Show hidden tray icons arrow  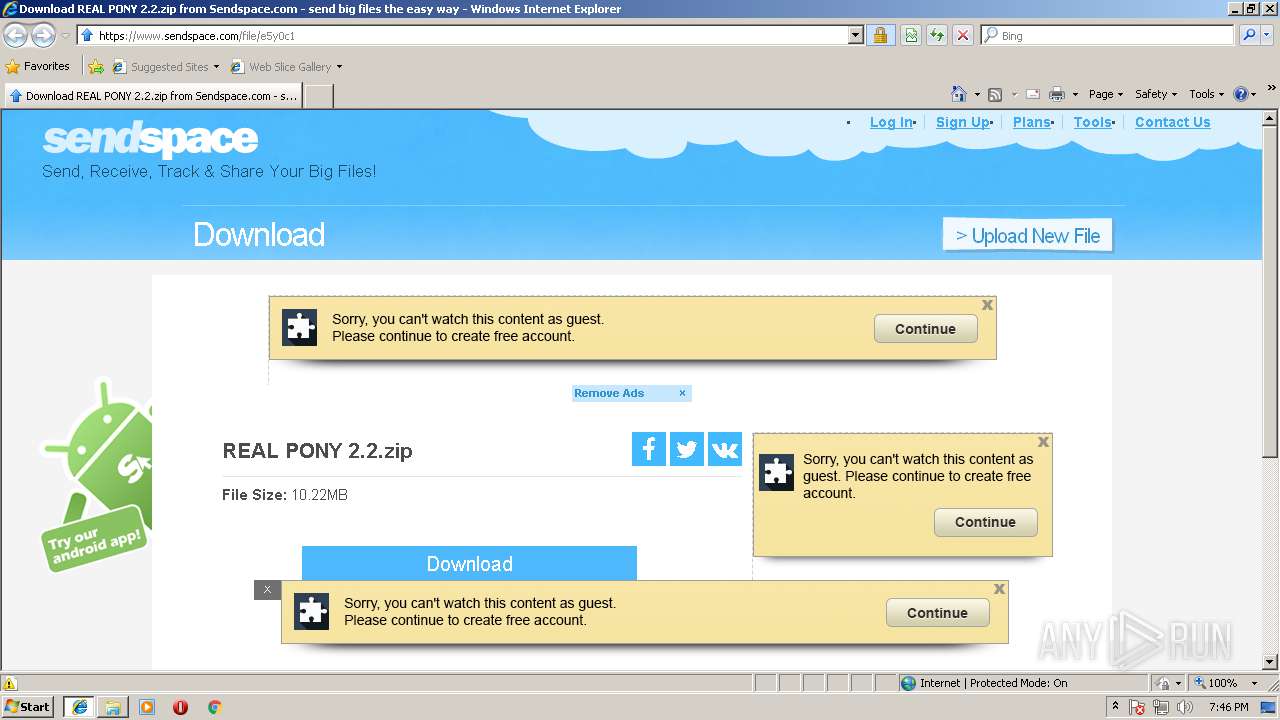tap(1116, 707)
